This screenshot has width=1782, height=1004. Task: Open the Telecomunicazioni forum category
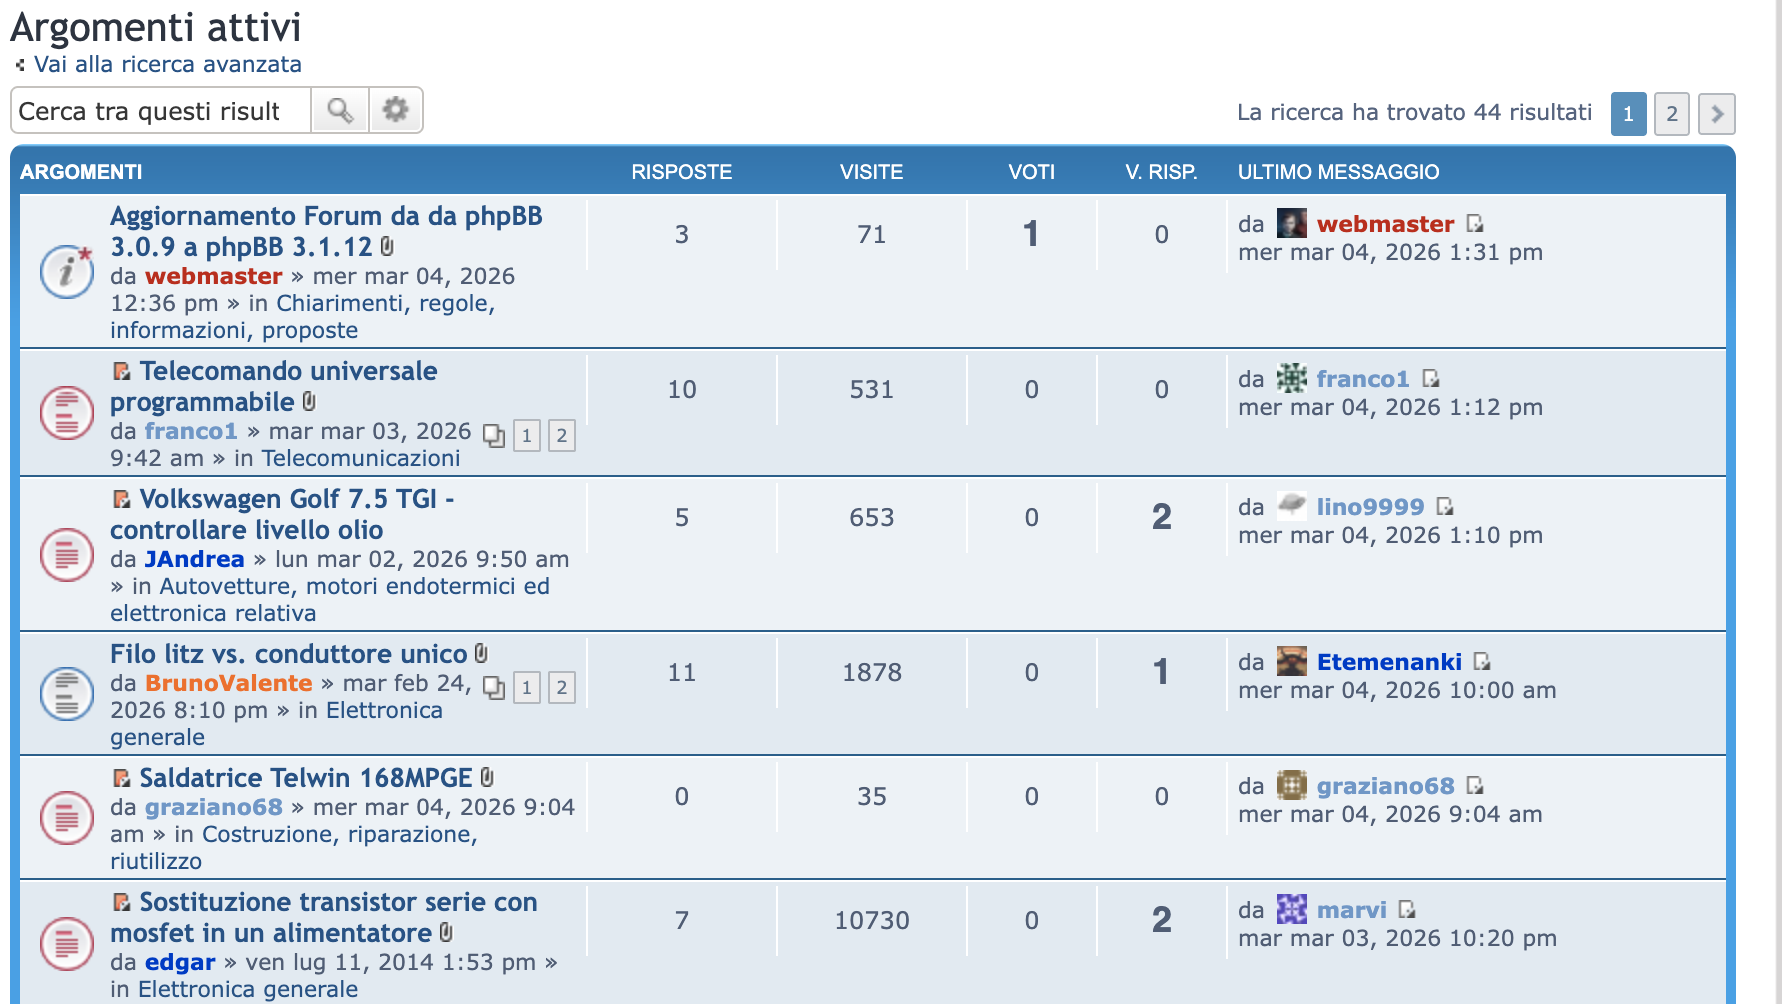pyautogui.click(x=360, y=458)
